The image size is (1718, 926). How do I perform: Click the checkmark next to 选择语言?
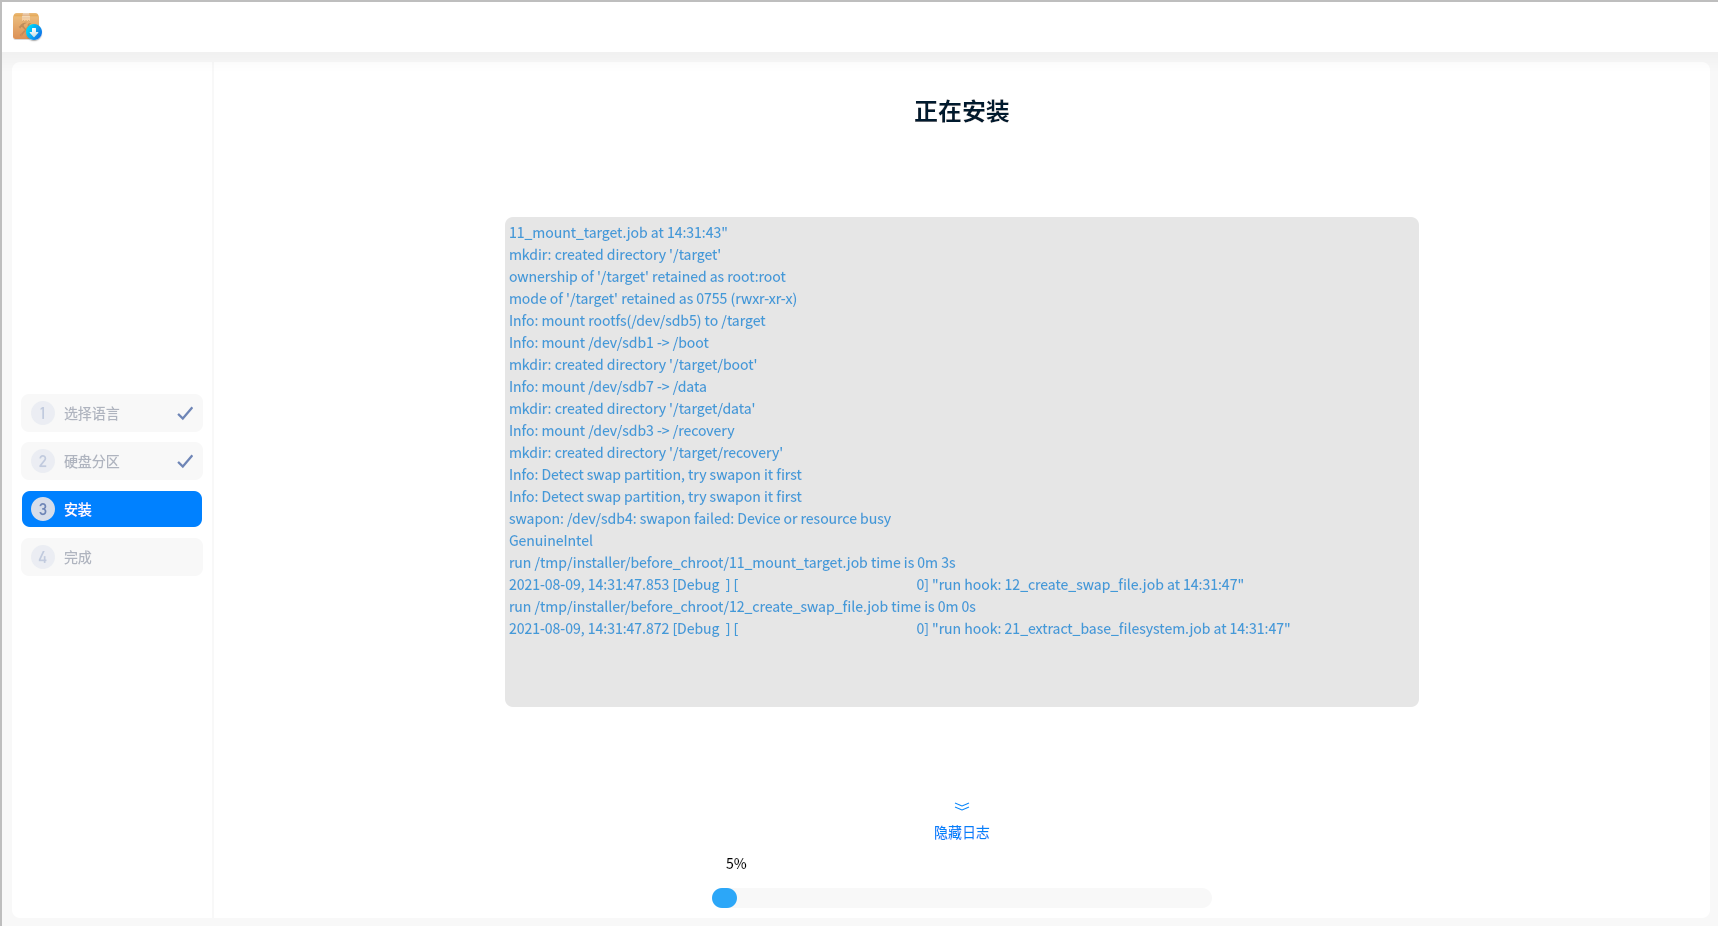(185, 413)
